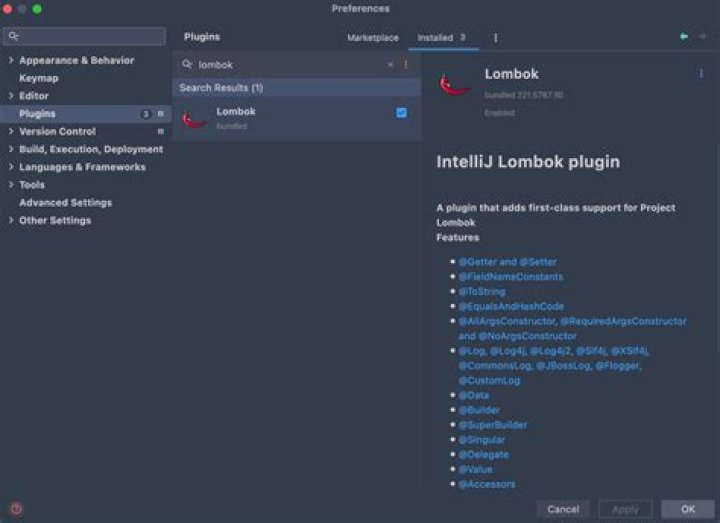720x523 pixels.
Task: Open the @ToString link
Action: click(482, 292)
